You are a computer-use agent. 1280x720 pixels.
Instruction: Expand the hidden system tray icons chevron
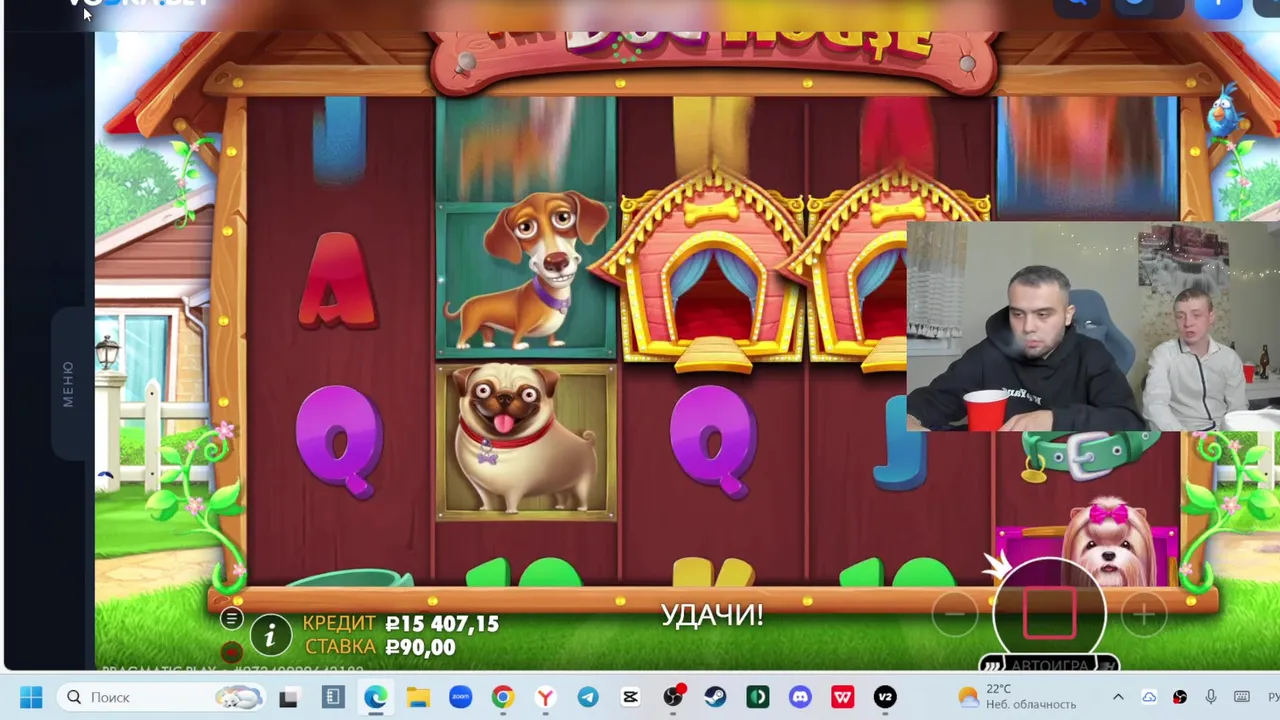pos(1118,697)
